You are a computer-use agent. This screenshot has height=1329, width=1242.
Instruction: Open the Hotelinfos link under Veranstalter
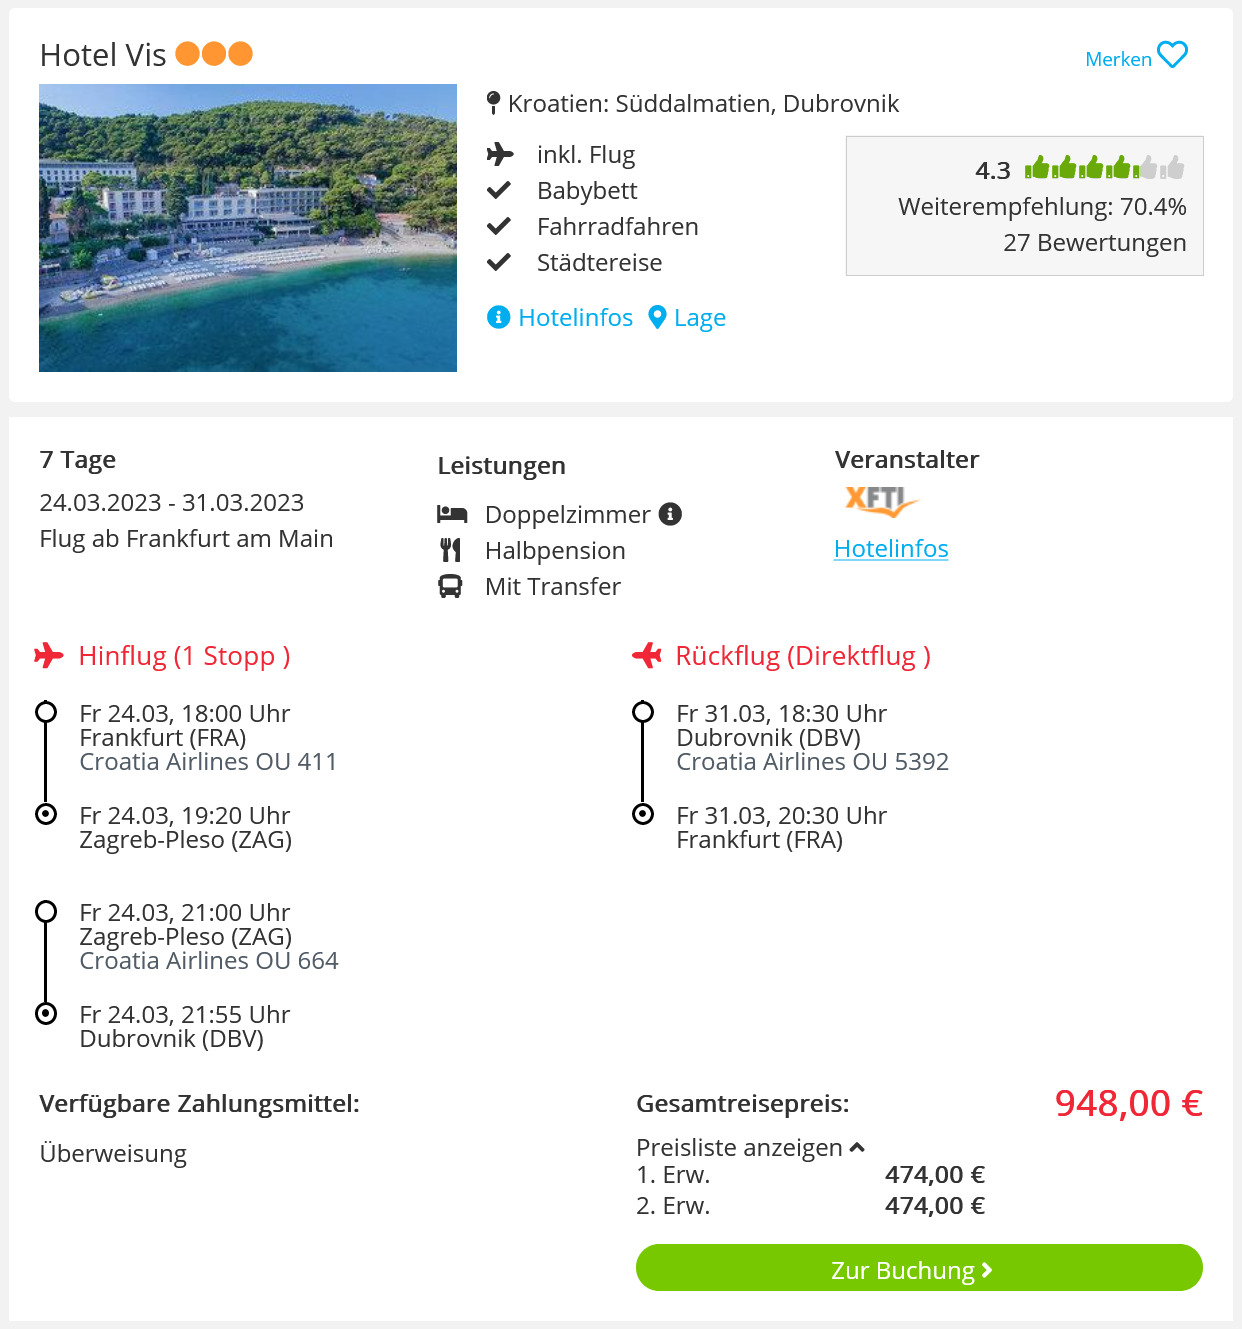891,549
